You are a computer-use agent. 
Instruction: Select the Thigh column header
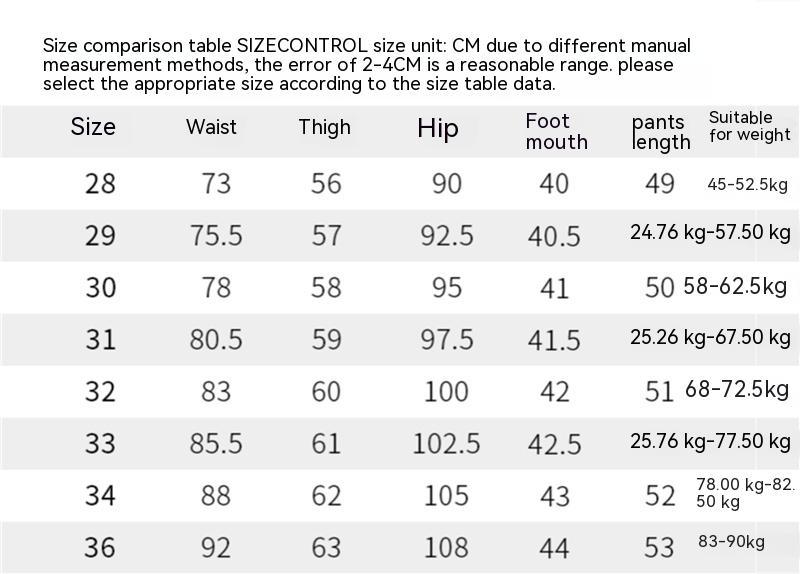pos(324,127)
